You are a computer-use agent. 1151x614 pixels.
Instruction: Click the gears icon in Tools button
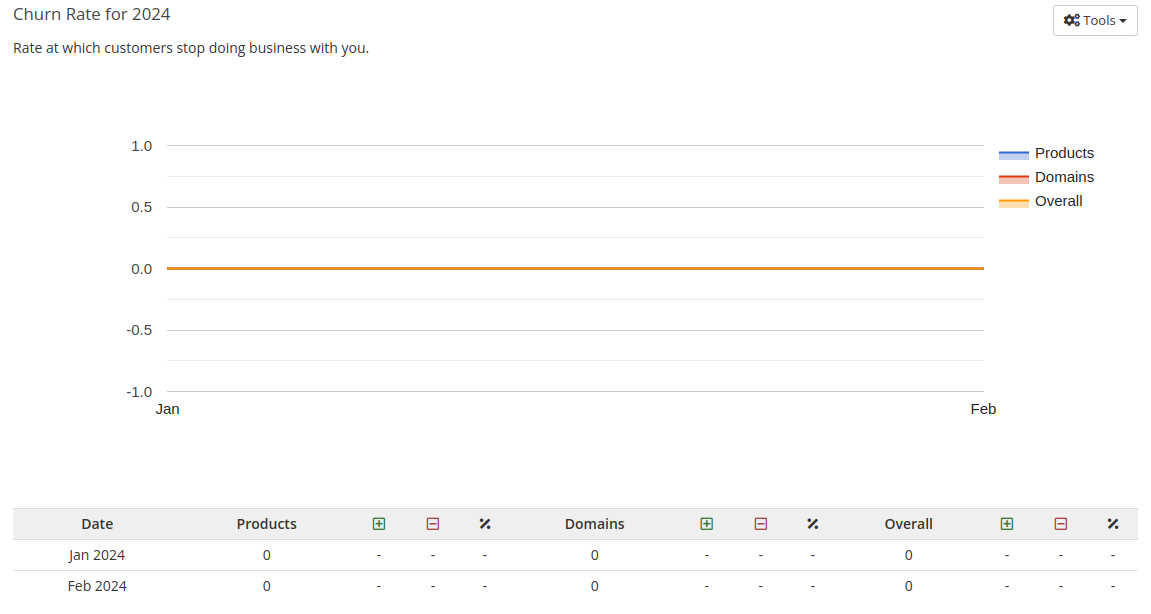[1071, 21]
